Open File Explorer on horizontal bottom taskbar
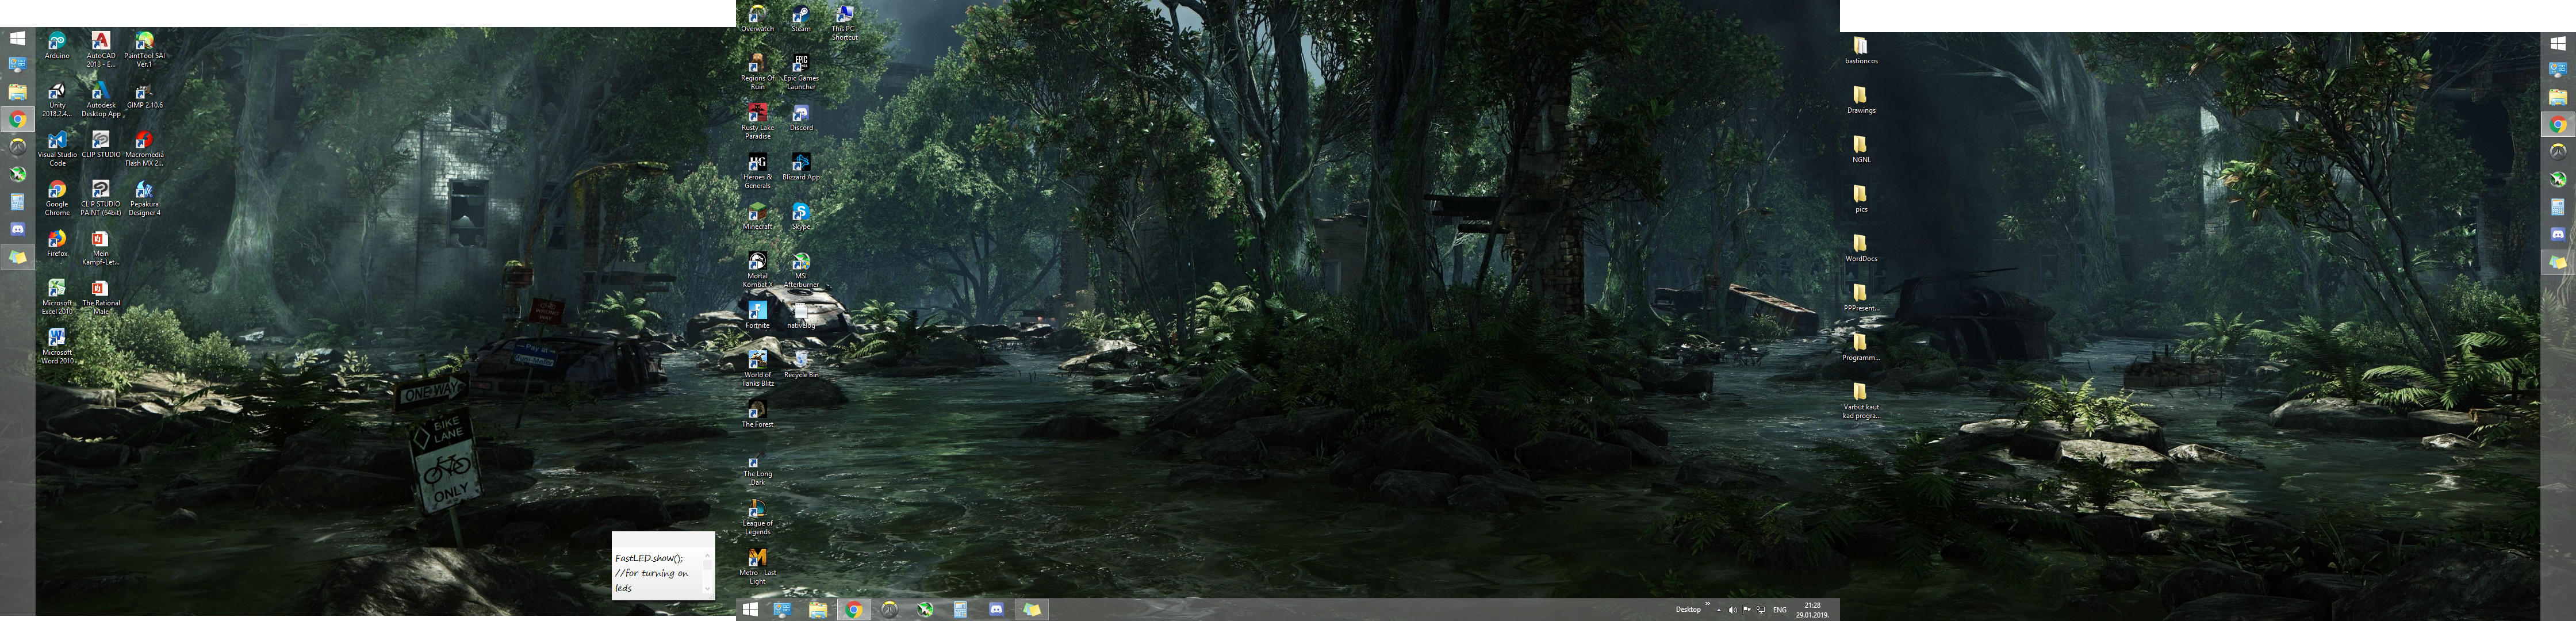 tap(818, 609)
